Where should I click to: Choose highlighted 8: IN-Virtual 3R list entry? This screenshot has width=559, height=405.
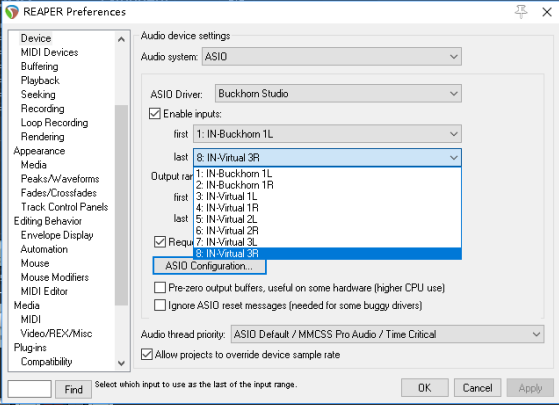point(327,253)
